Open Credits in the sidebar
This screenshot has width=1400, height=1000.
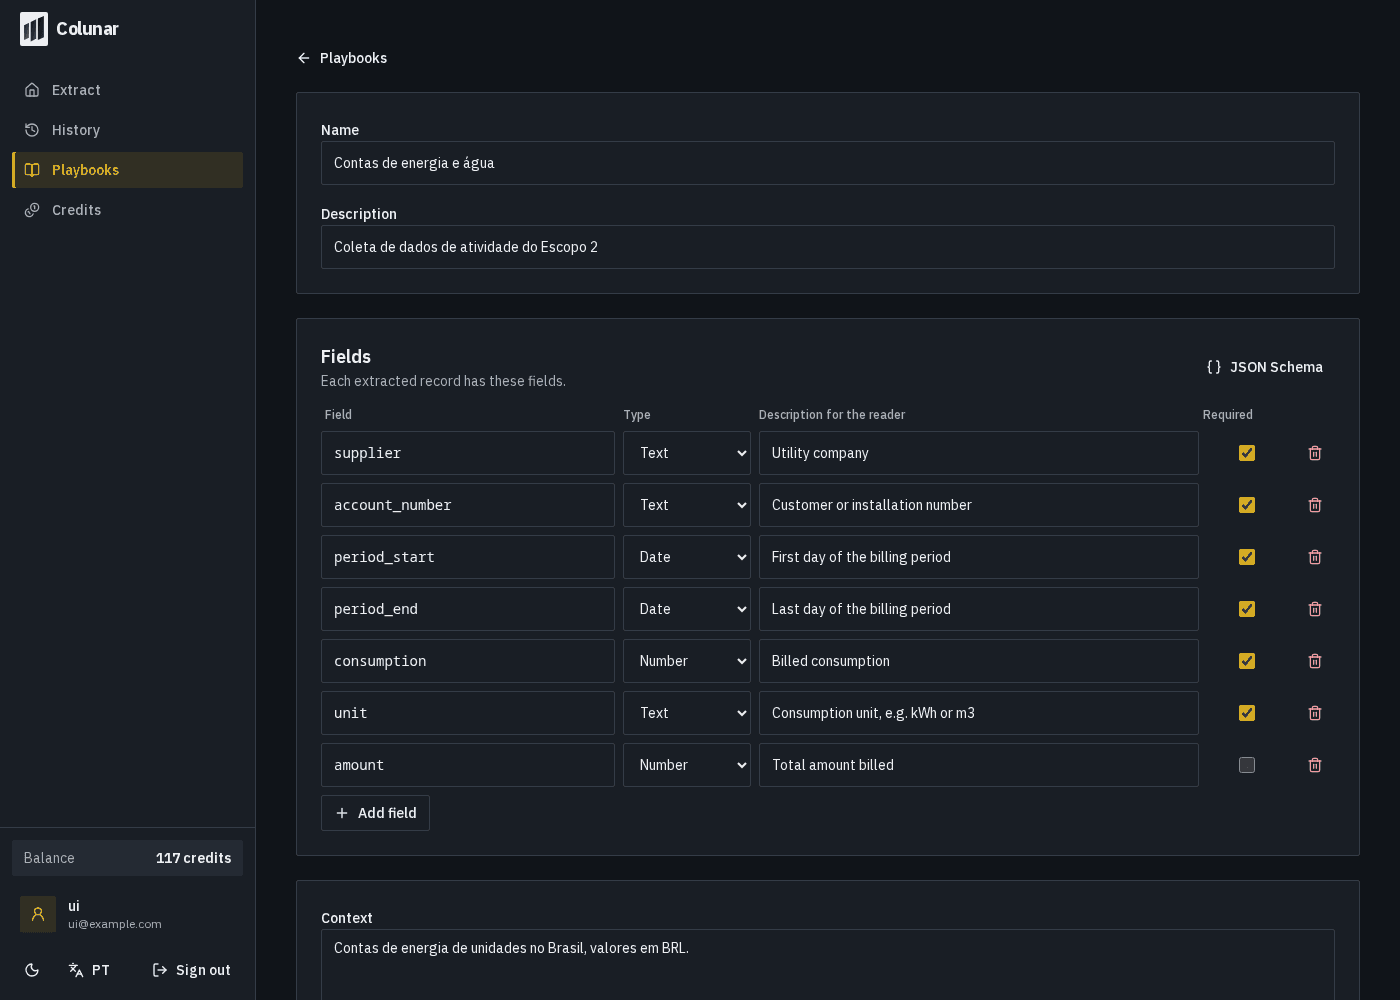pos(127,210)
